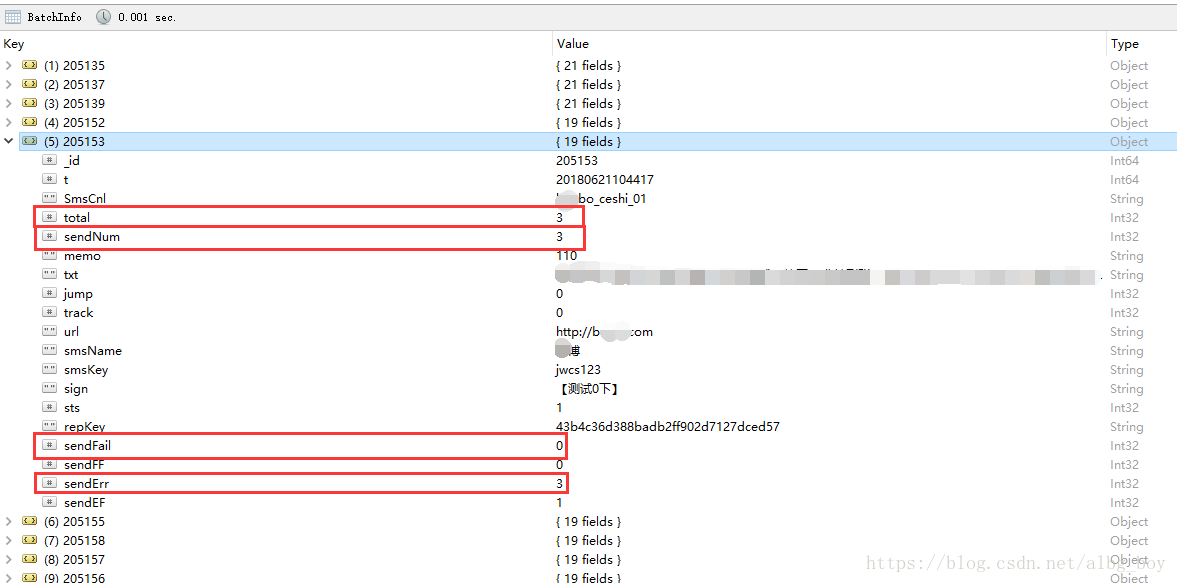The image size is (1177, 583).
Task: Collapse document (5) 205153
Action: coord(9,141)
